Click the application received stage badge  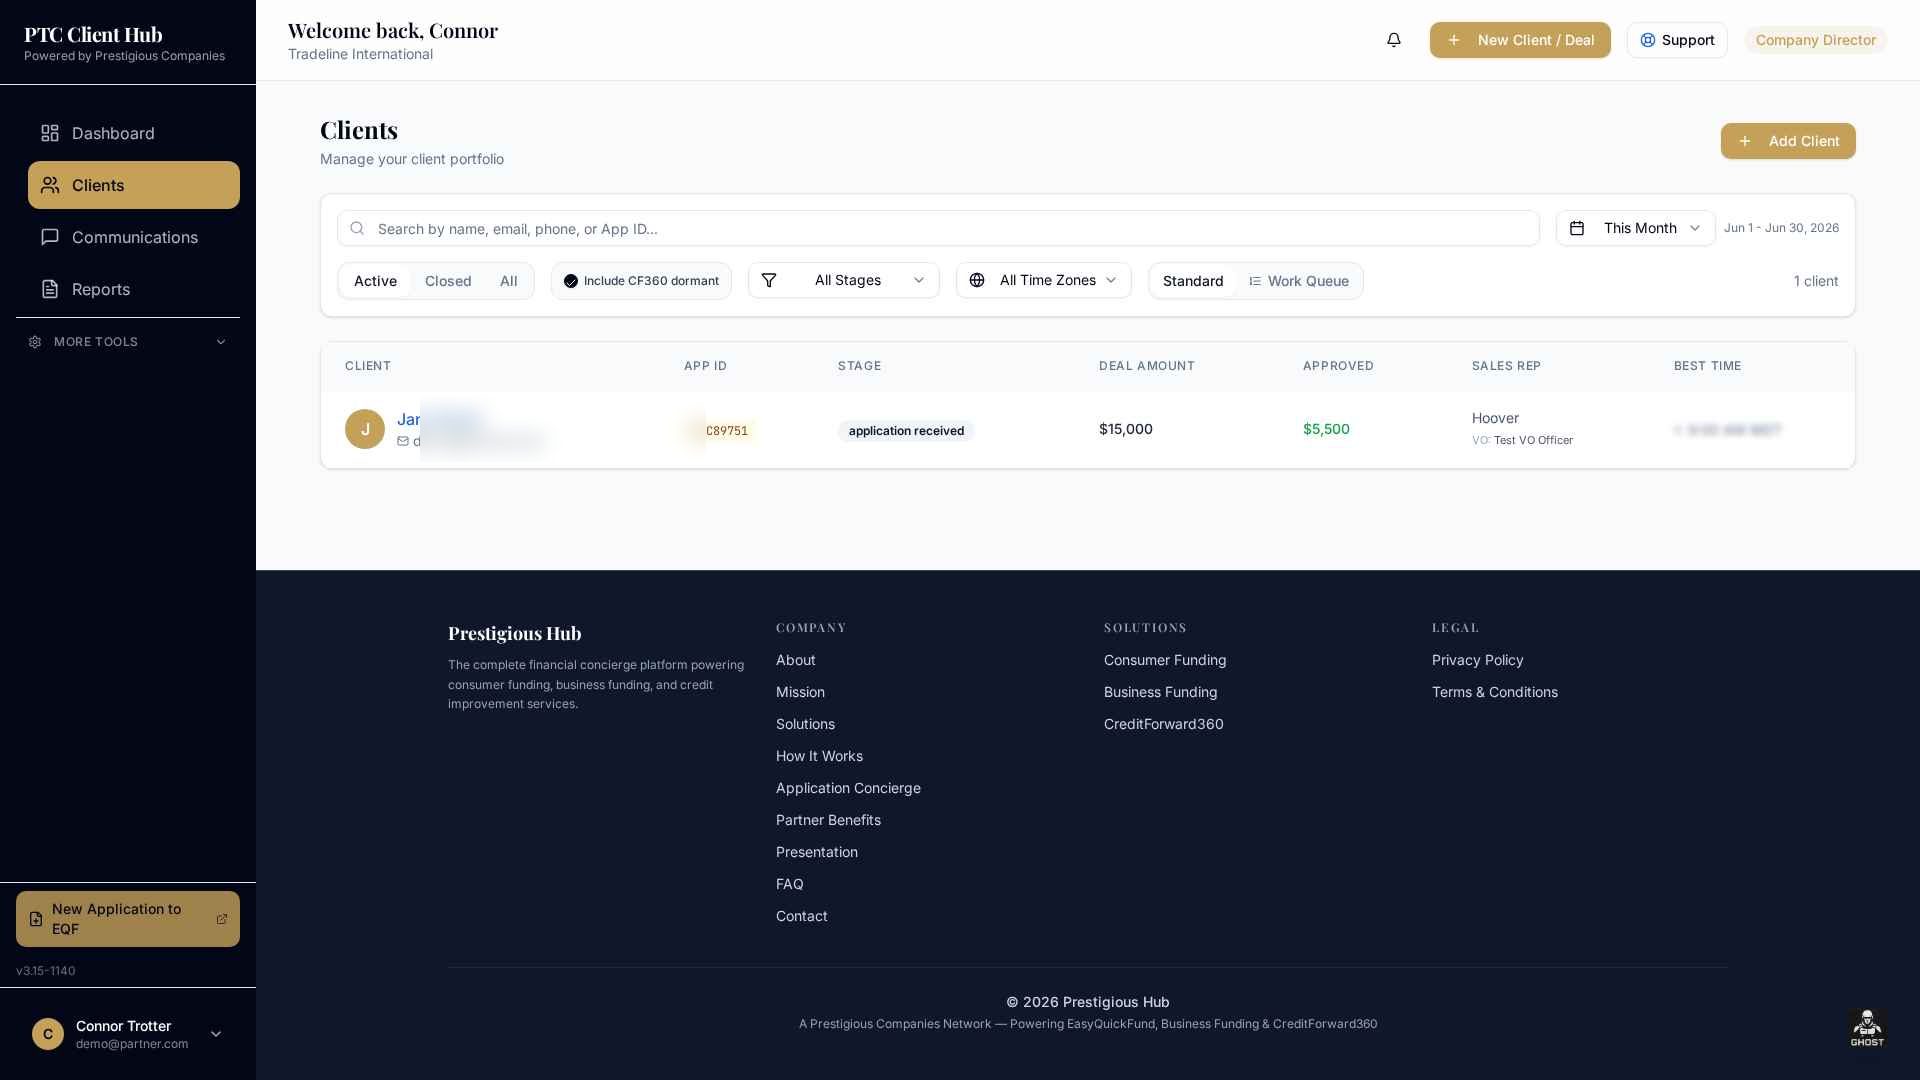click(906, 431)
